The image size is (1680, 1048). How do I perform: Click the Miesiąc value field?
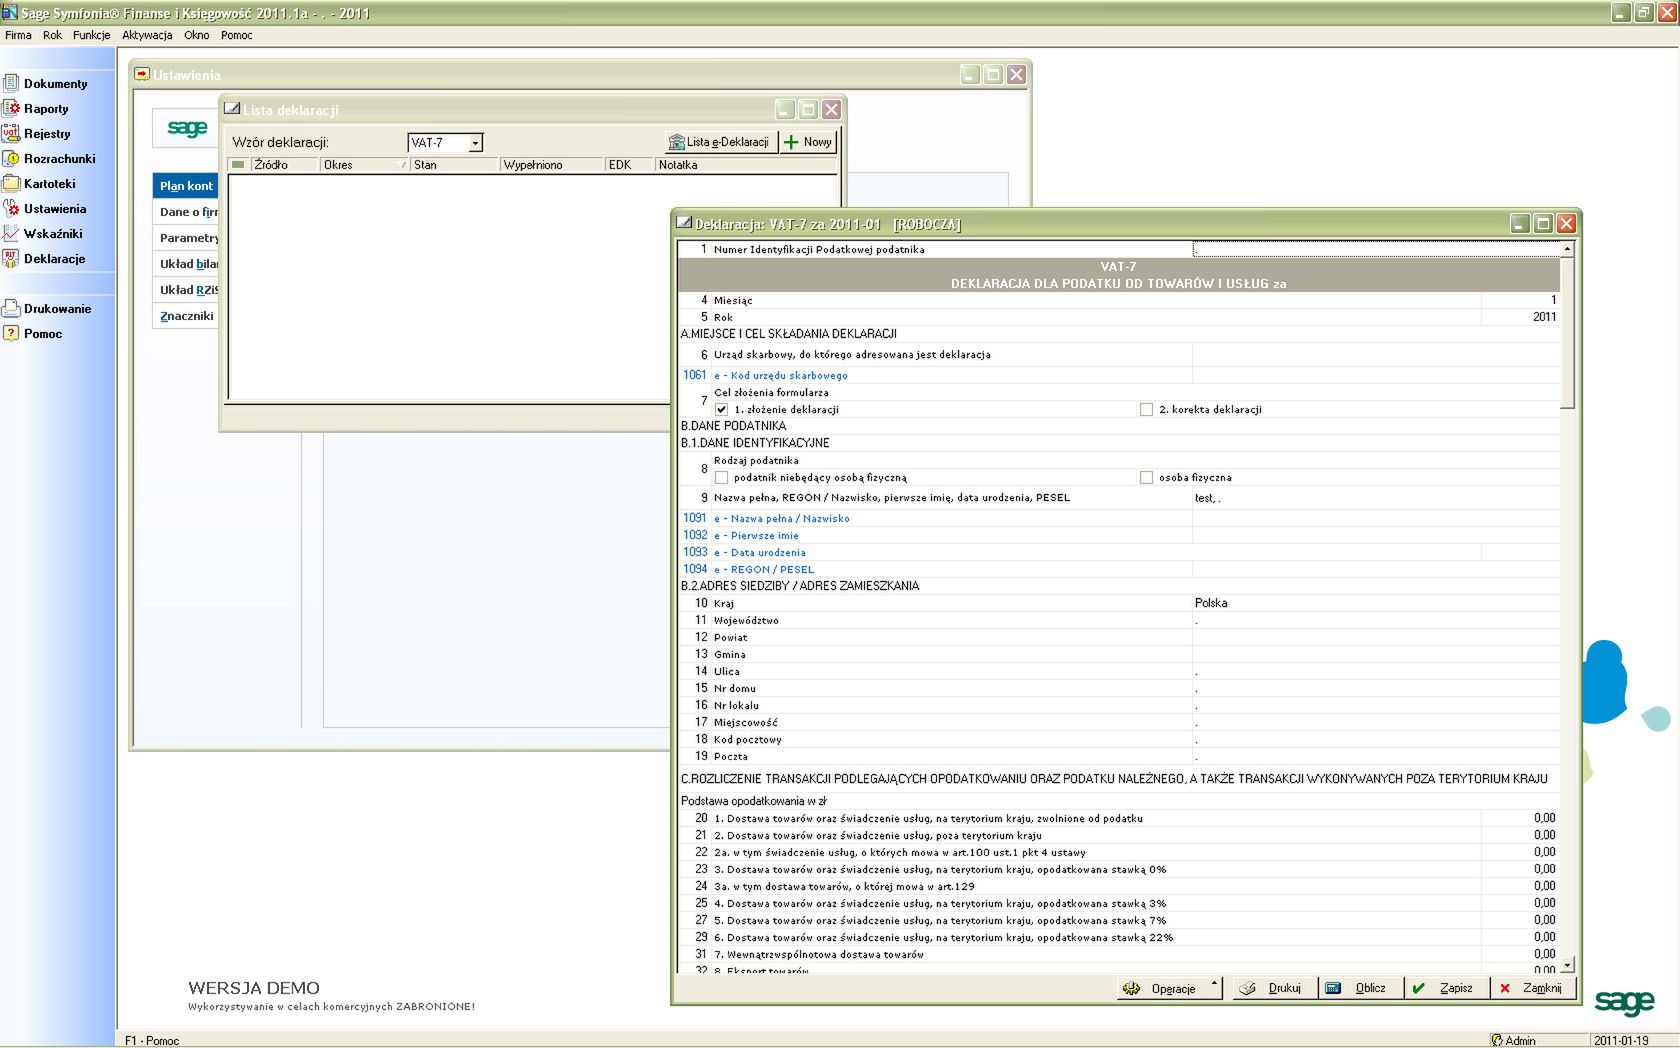1520,300
